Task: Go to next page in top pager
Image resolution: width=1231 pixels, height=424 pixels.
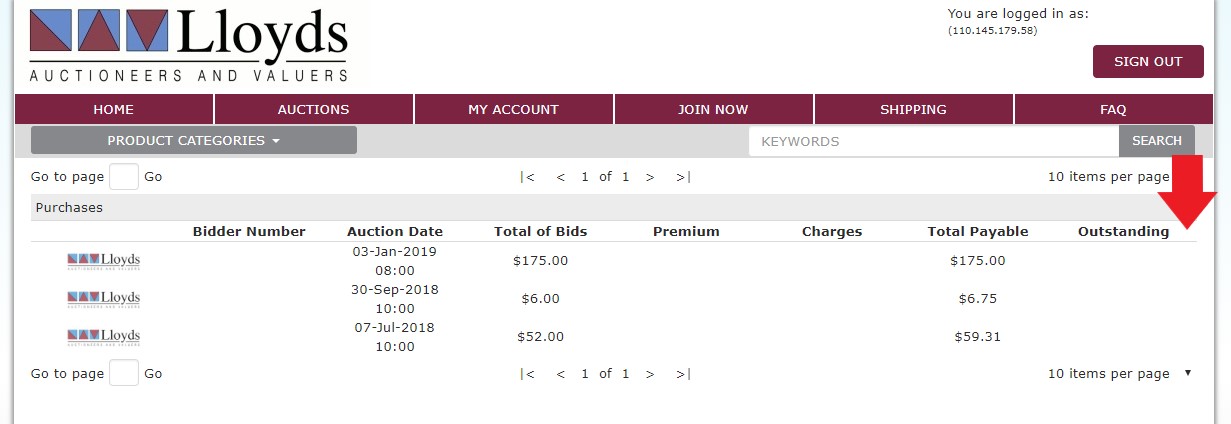Action: (x=650, y=177)
